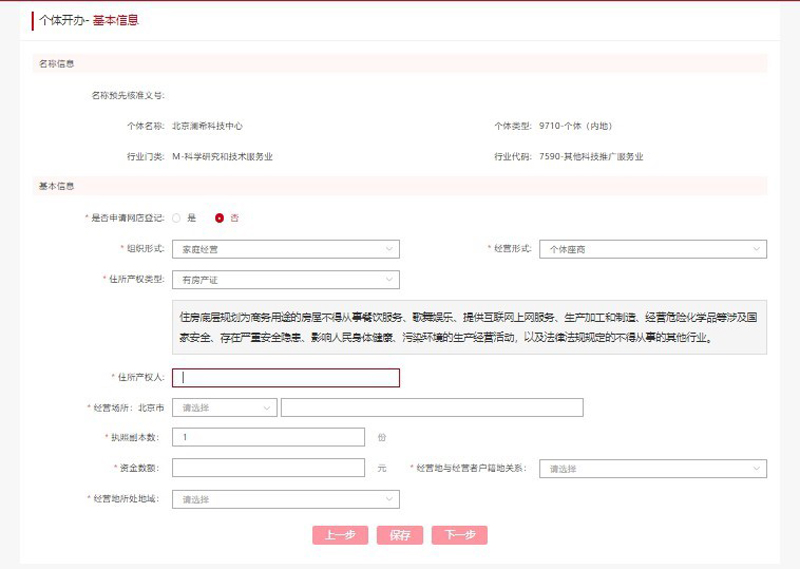The width and height of the screenshot is (800, 569).
Task: Click the 上一步 button
Action: tap(340, 535)
